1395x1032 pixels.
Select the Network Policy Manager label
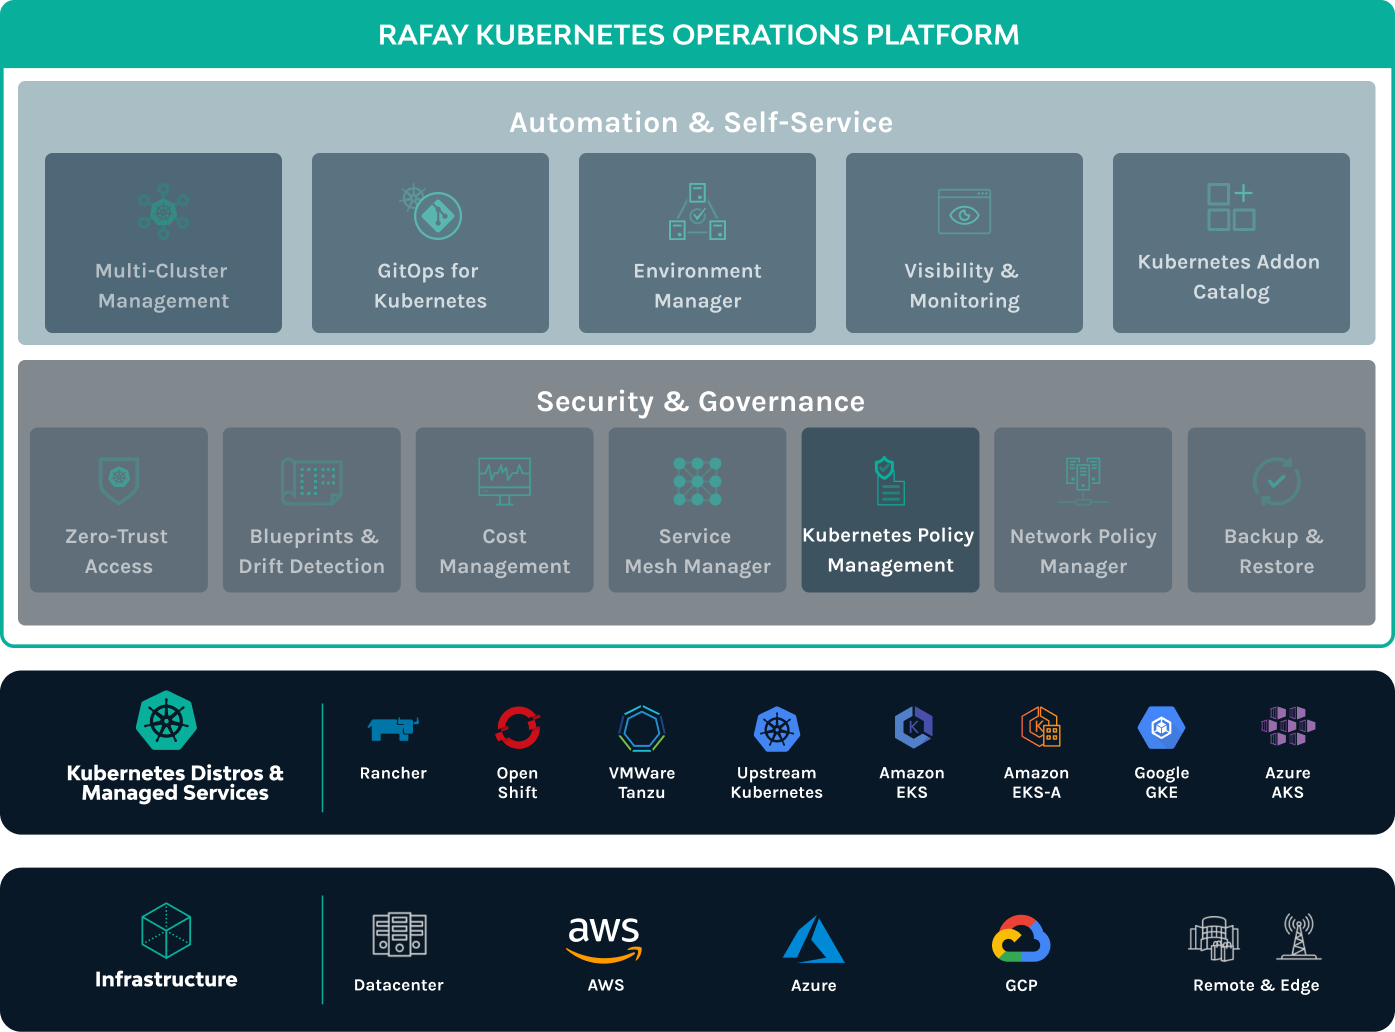point(1083,551)
